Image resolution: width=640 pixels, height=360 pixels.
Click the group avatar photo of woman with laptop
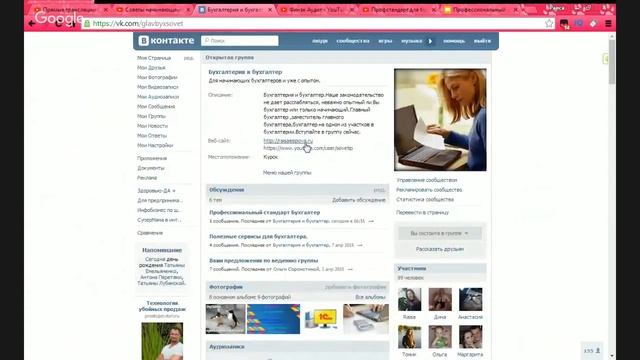pyautogui.click(x=440, y=120)
